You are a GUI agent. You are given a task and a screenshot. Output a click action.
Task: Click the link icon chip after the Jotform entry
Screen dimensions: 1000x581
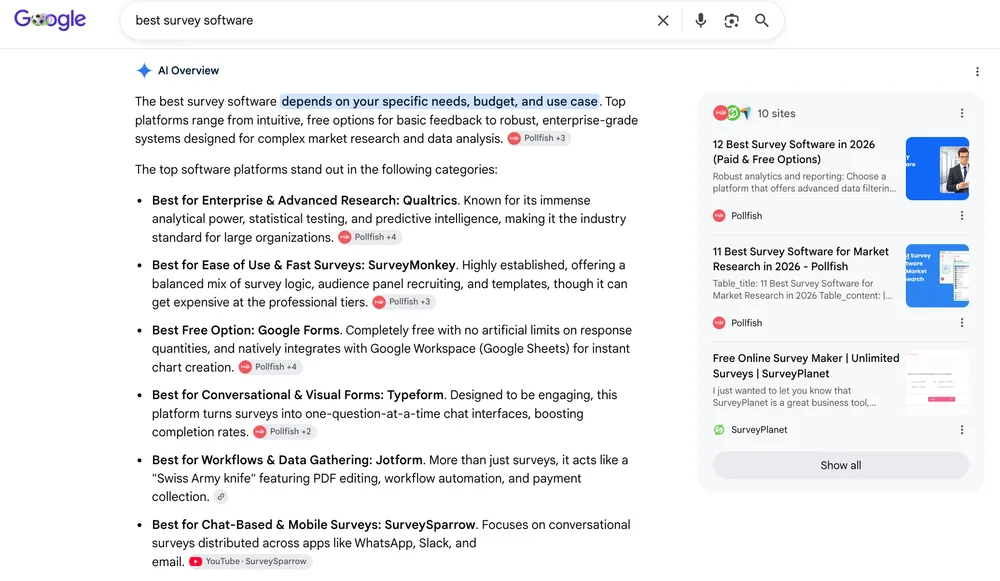point(221,497)
